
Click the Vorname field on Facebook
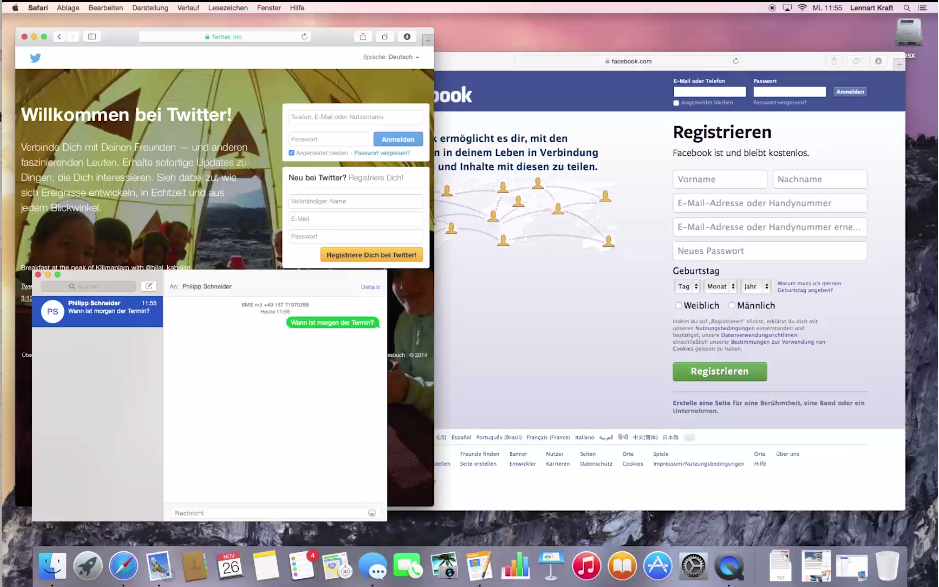coord(720,179)
